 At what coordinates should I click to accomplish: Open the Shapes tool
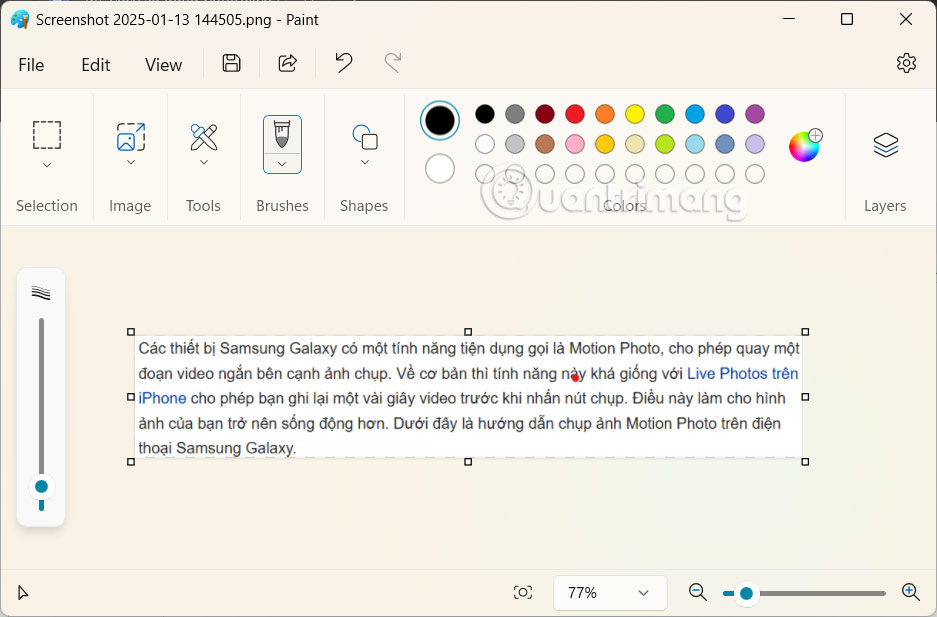[363, 135]
